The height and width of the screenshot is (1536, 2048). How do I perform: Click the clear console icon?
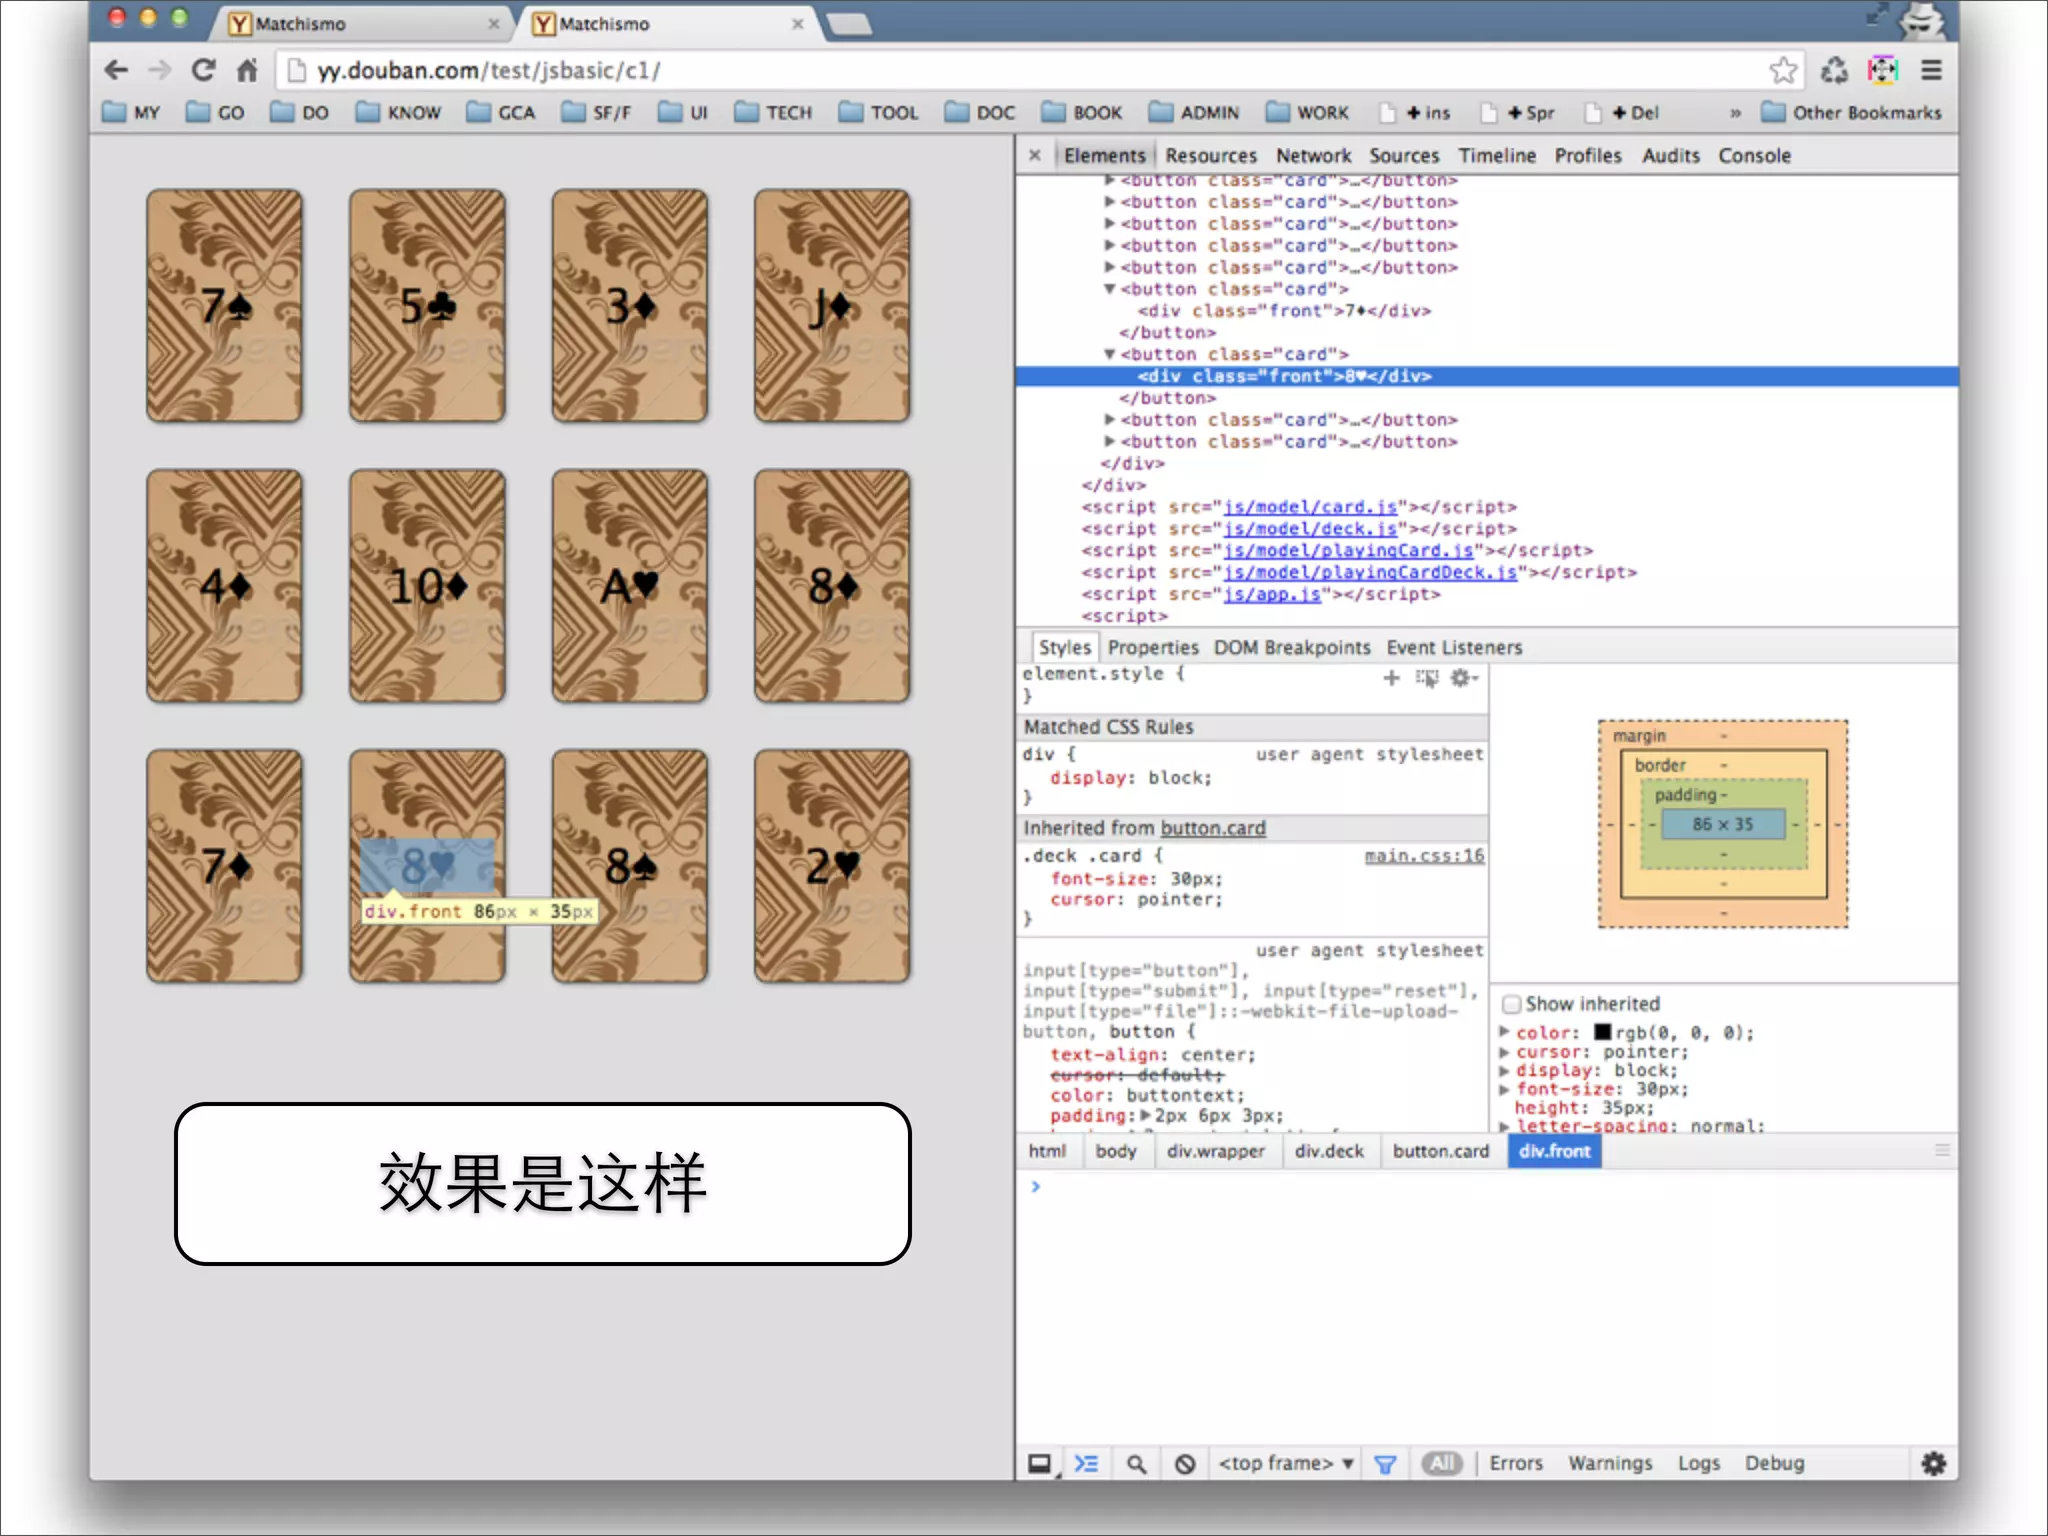pos(1185,1464)
